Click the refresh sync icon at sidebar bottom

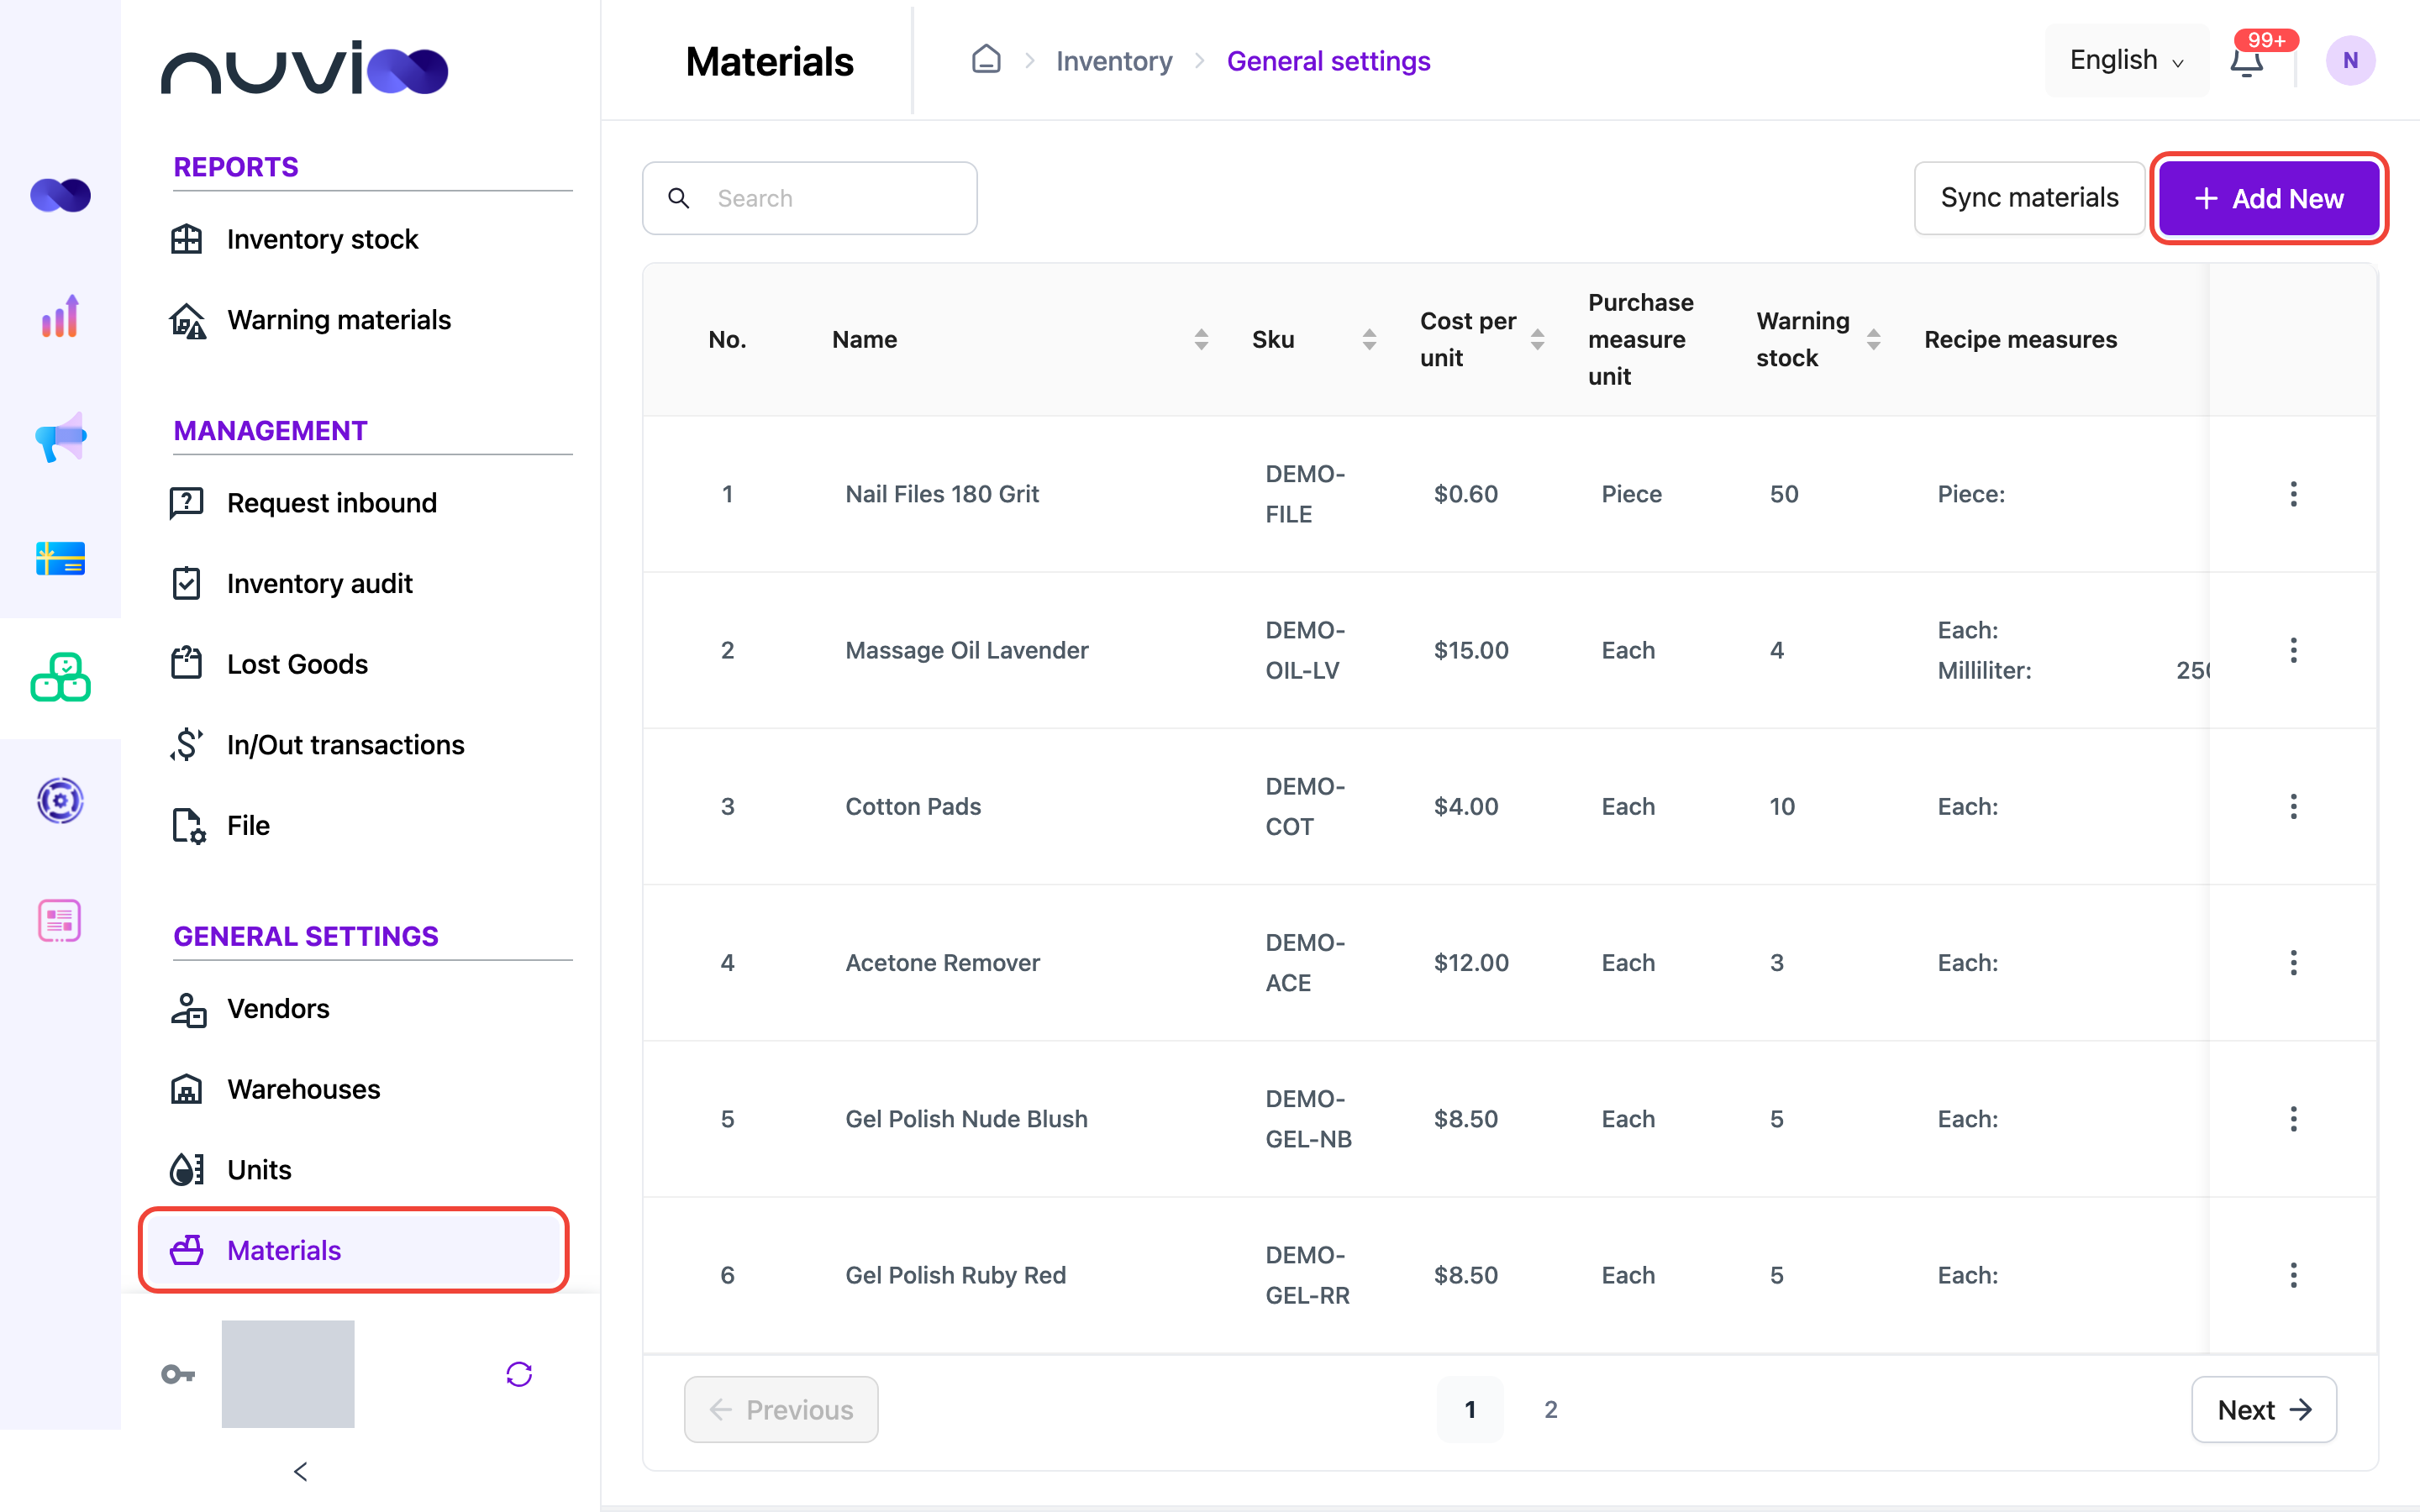(x=519, y=1374)
